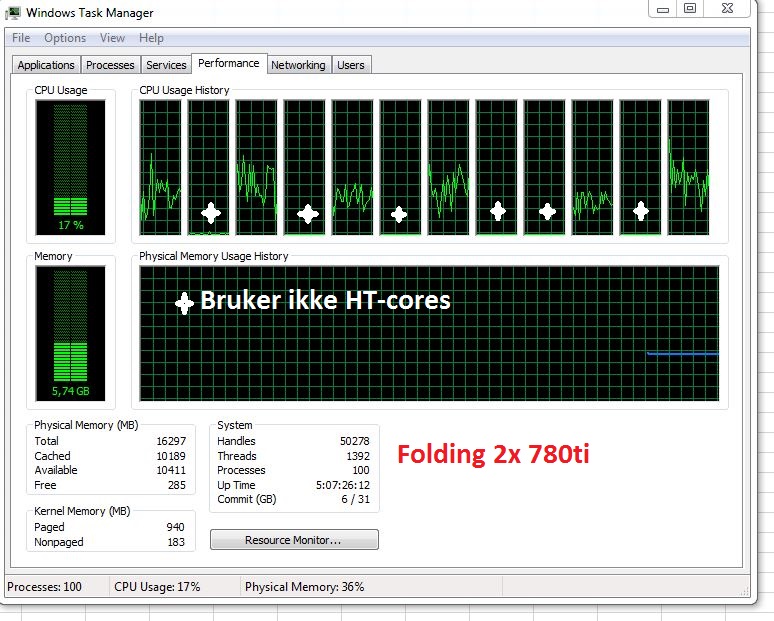Open the Help menu

151,38
